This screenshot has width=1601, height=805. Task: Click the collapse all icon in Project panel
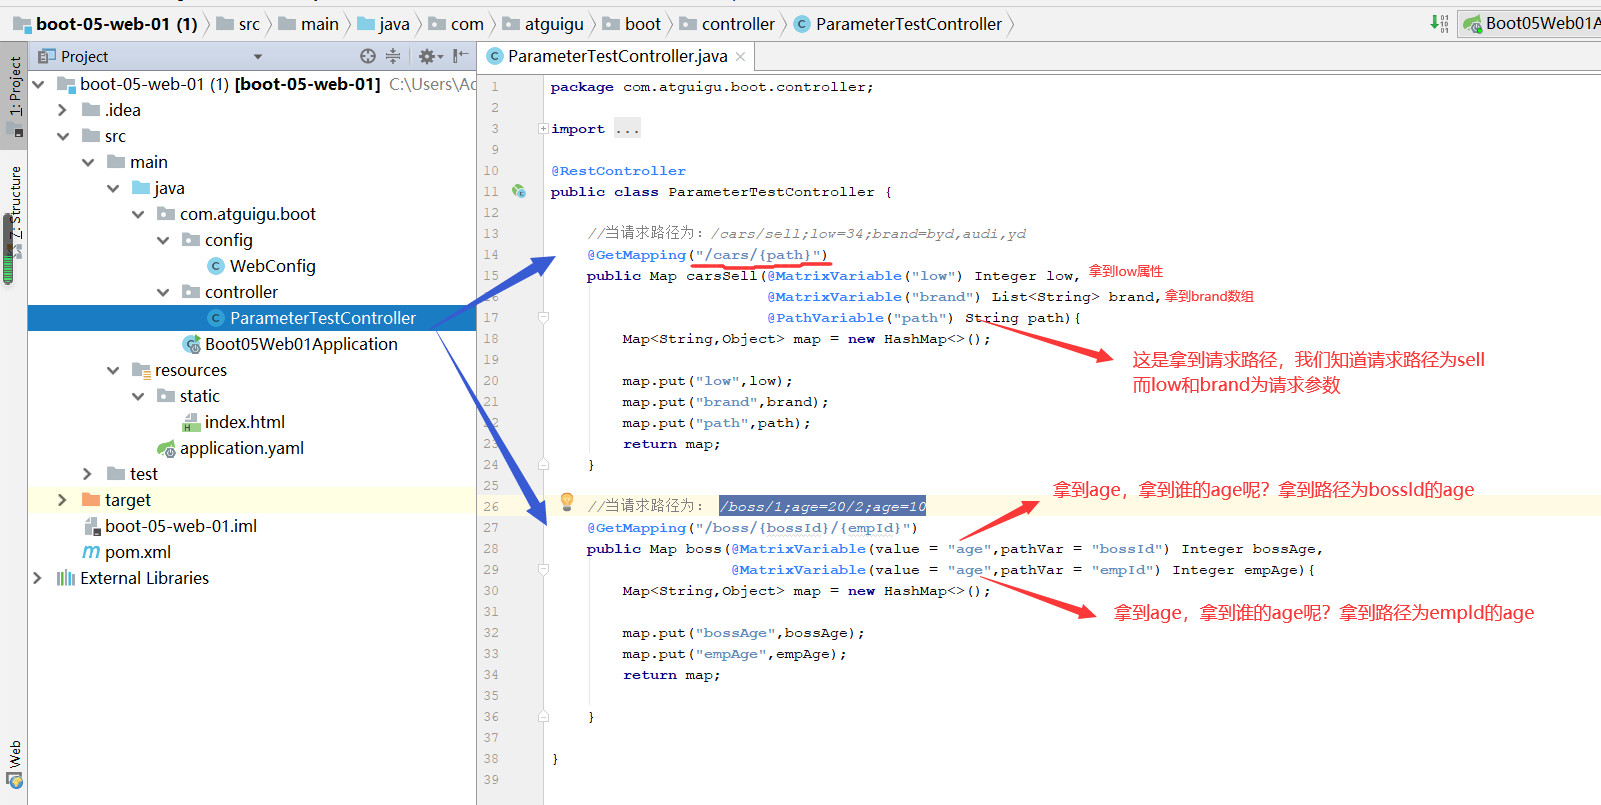click(x=393, y=56)
